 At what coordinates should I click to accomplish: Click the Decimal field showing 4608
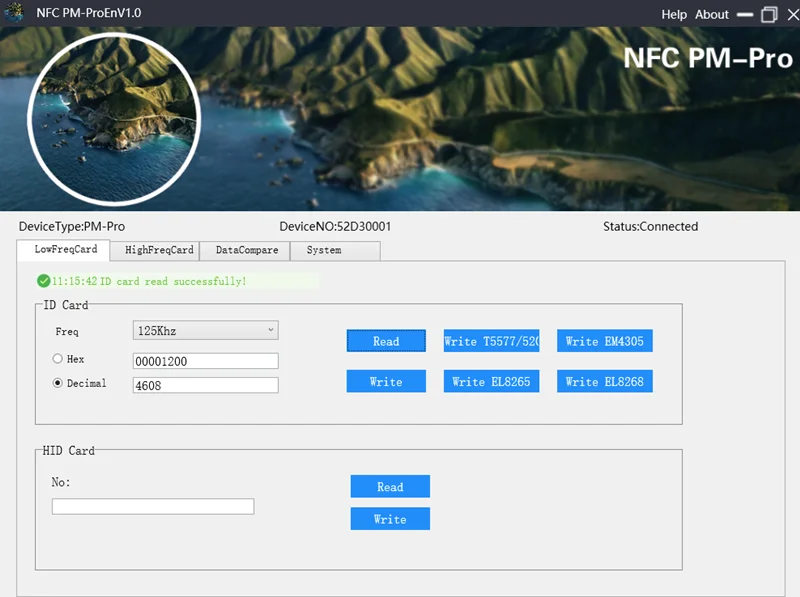tap(206, 385)
